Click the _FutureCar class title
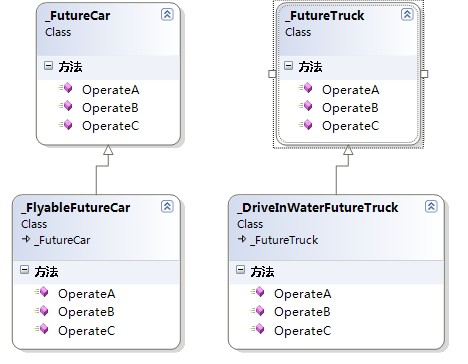Viewport: 468px width, 364px height. (x=78, y=16)
